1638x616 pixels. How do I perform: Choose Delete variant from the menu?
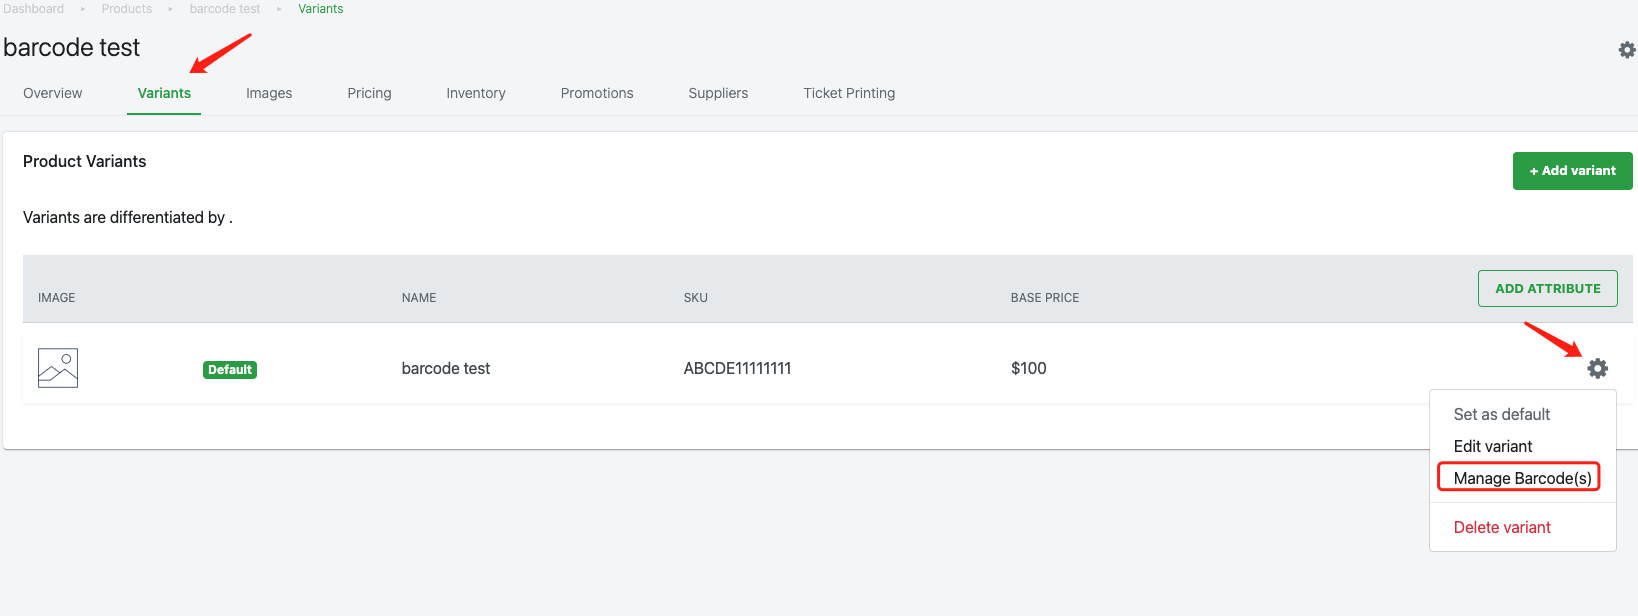1501,527
